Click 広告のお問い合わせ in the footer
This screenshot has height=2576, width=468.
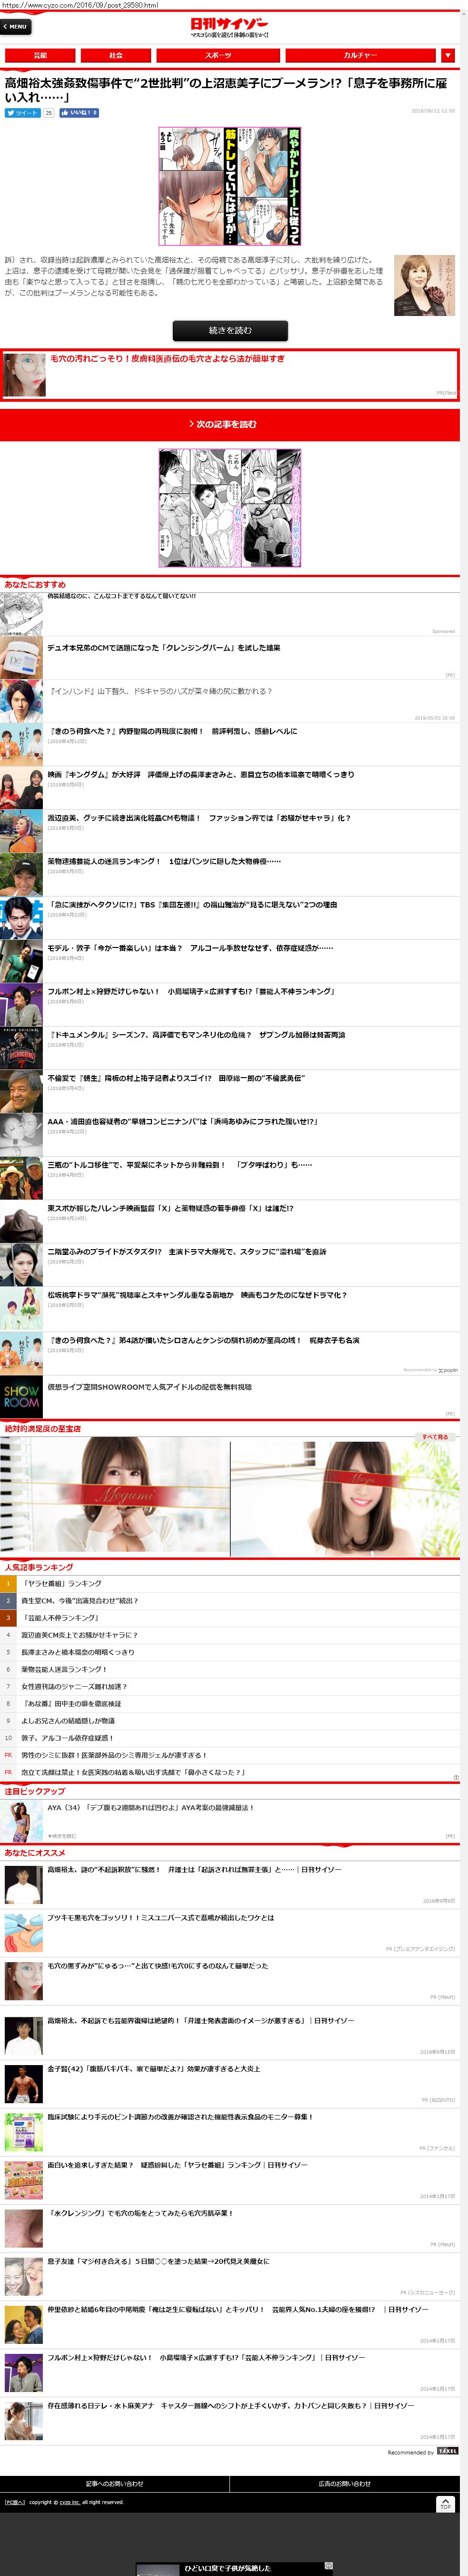click(345, 2483)
